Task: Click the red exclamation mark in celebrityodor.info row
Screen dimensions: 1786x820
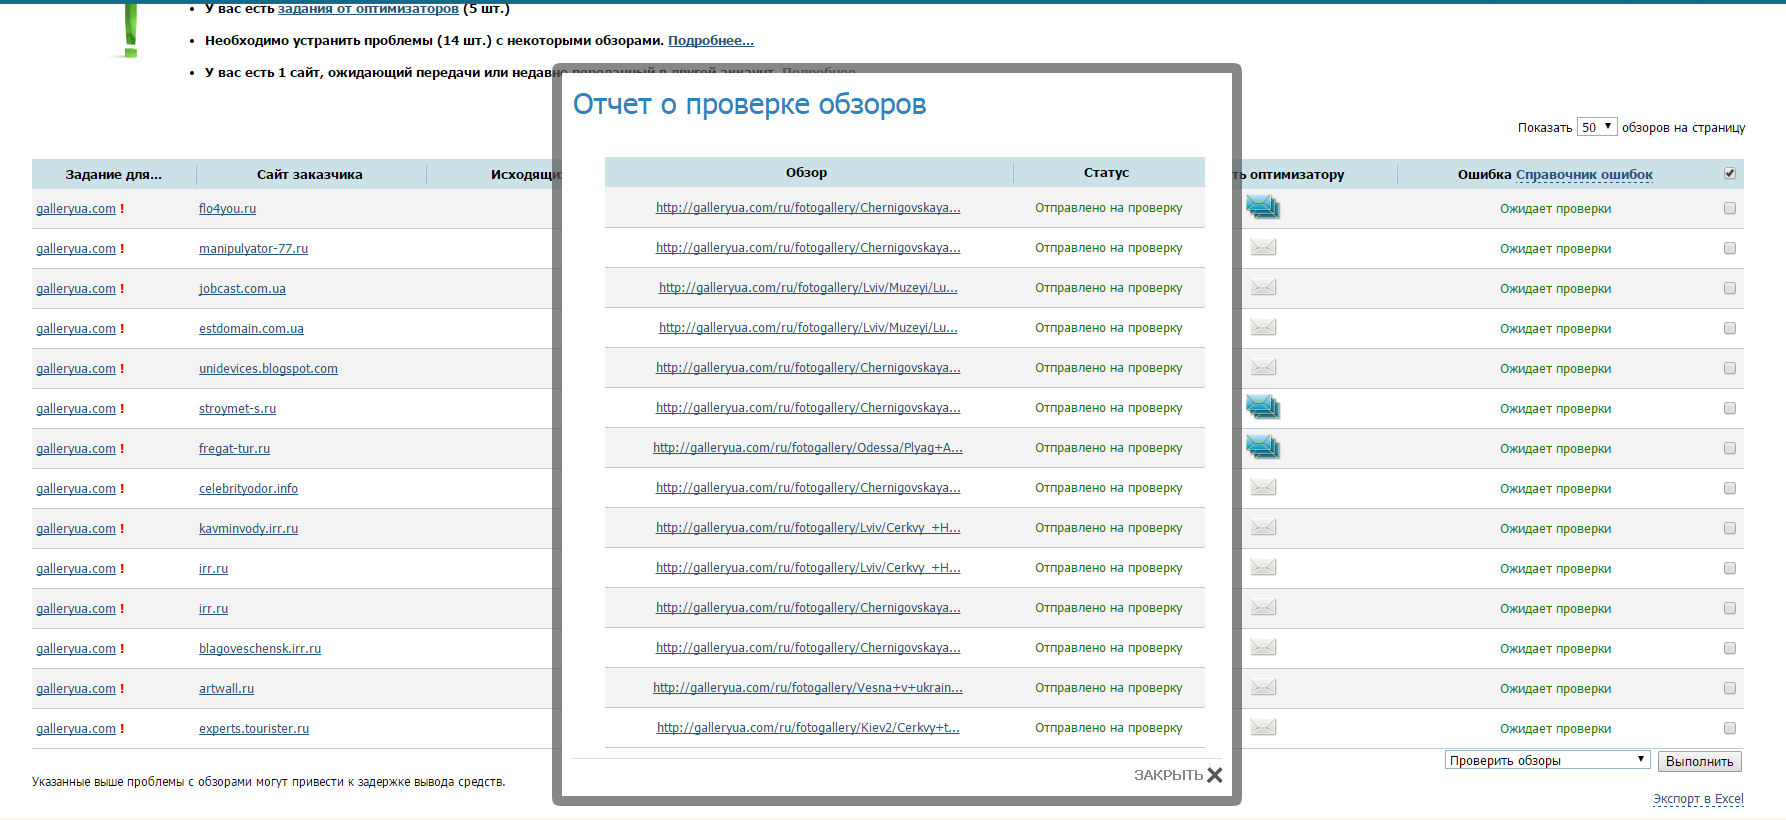Action: tap(122, 489)
